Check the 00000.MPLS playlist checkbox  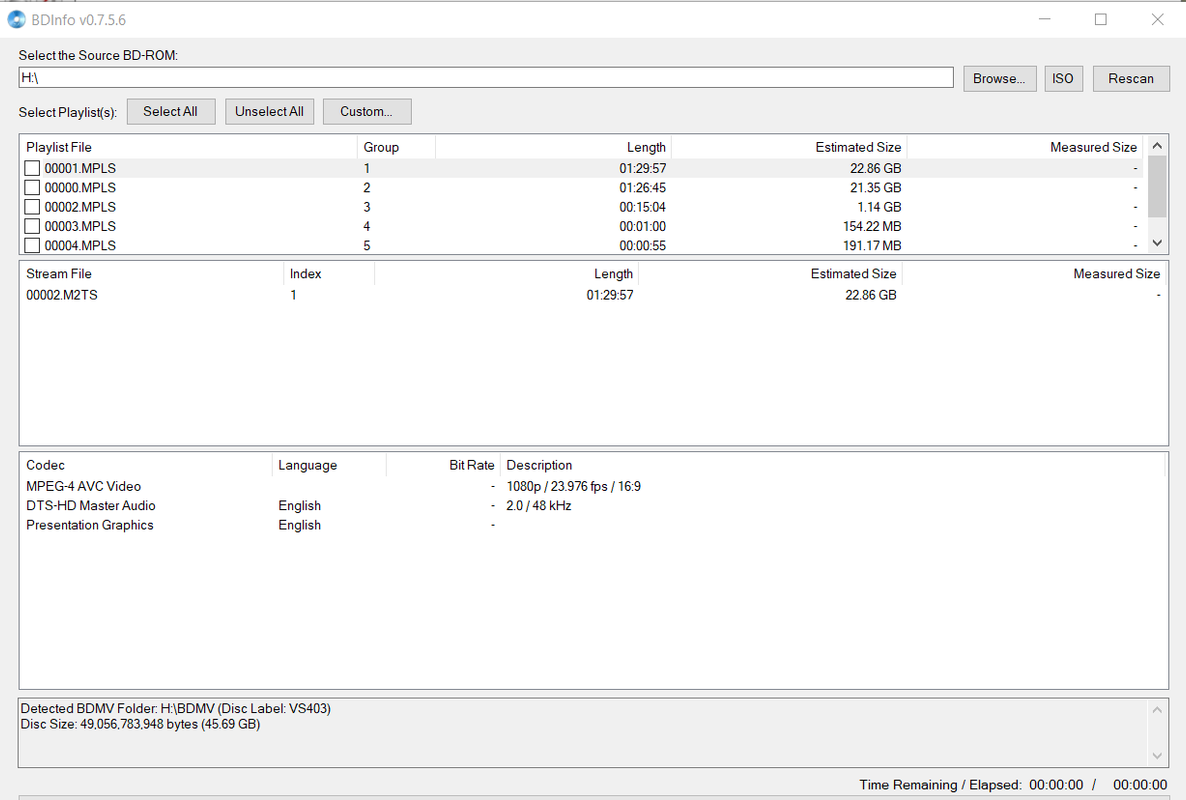(32, 188)
